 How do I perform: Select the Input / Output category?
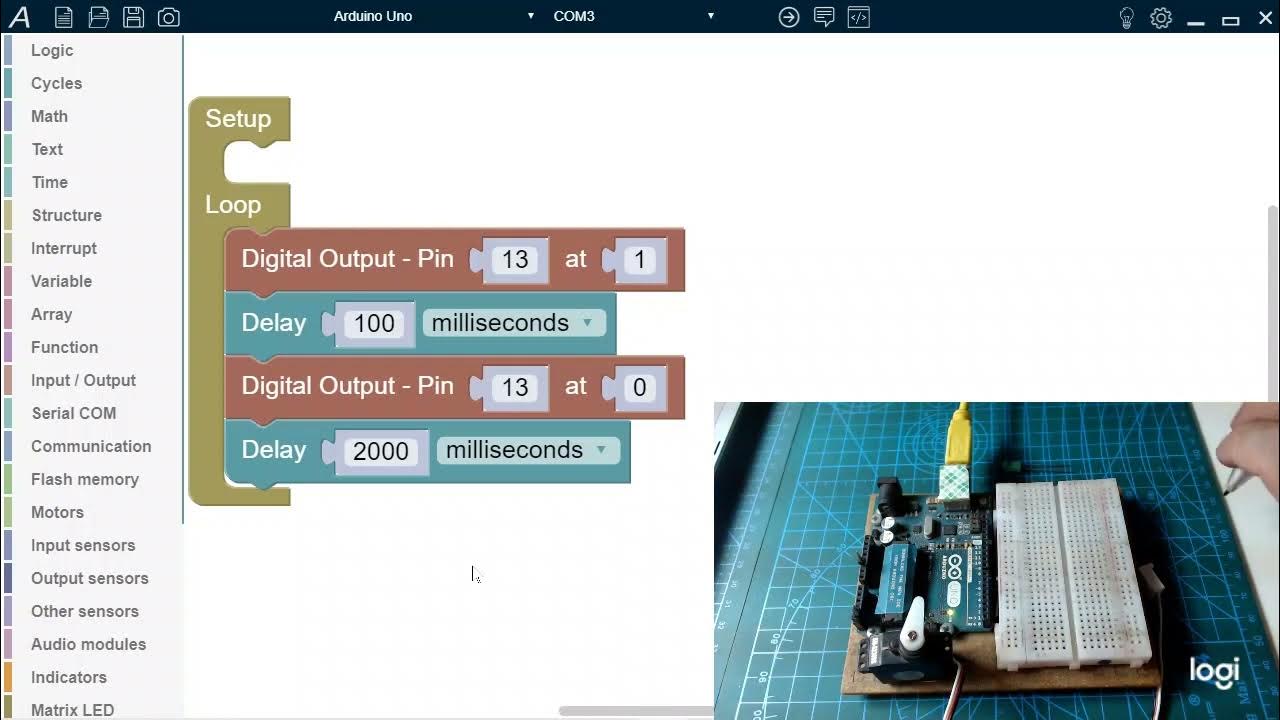tap(83, 380)
